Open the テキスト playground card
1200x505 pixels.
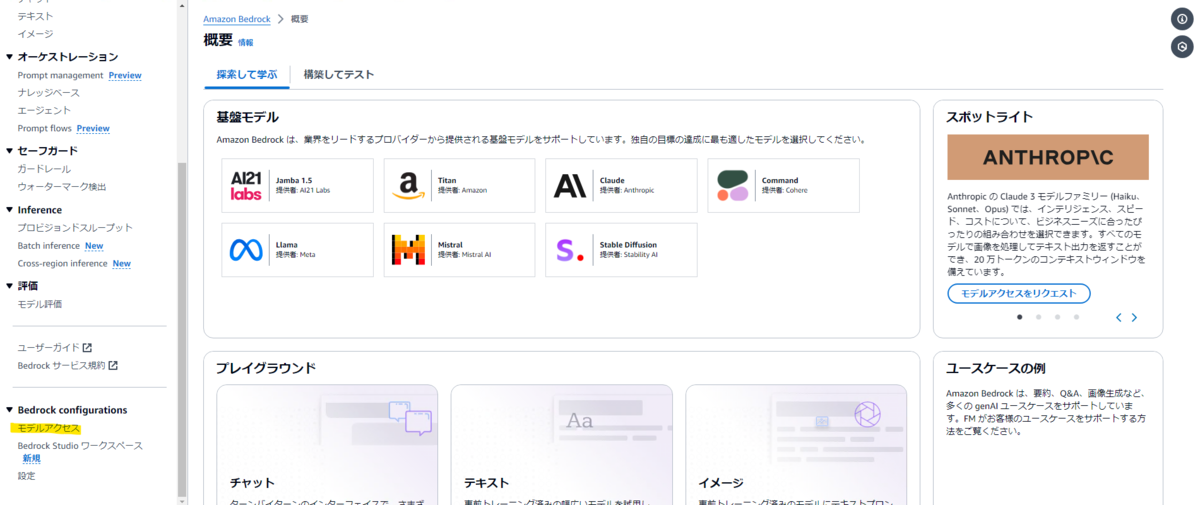[562, 445]
